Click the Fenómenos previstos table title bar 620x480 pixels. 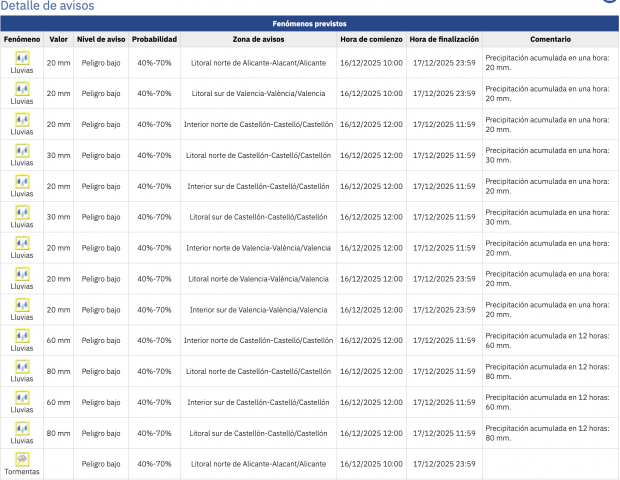(x=309, y=22)
